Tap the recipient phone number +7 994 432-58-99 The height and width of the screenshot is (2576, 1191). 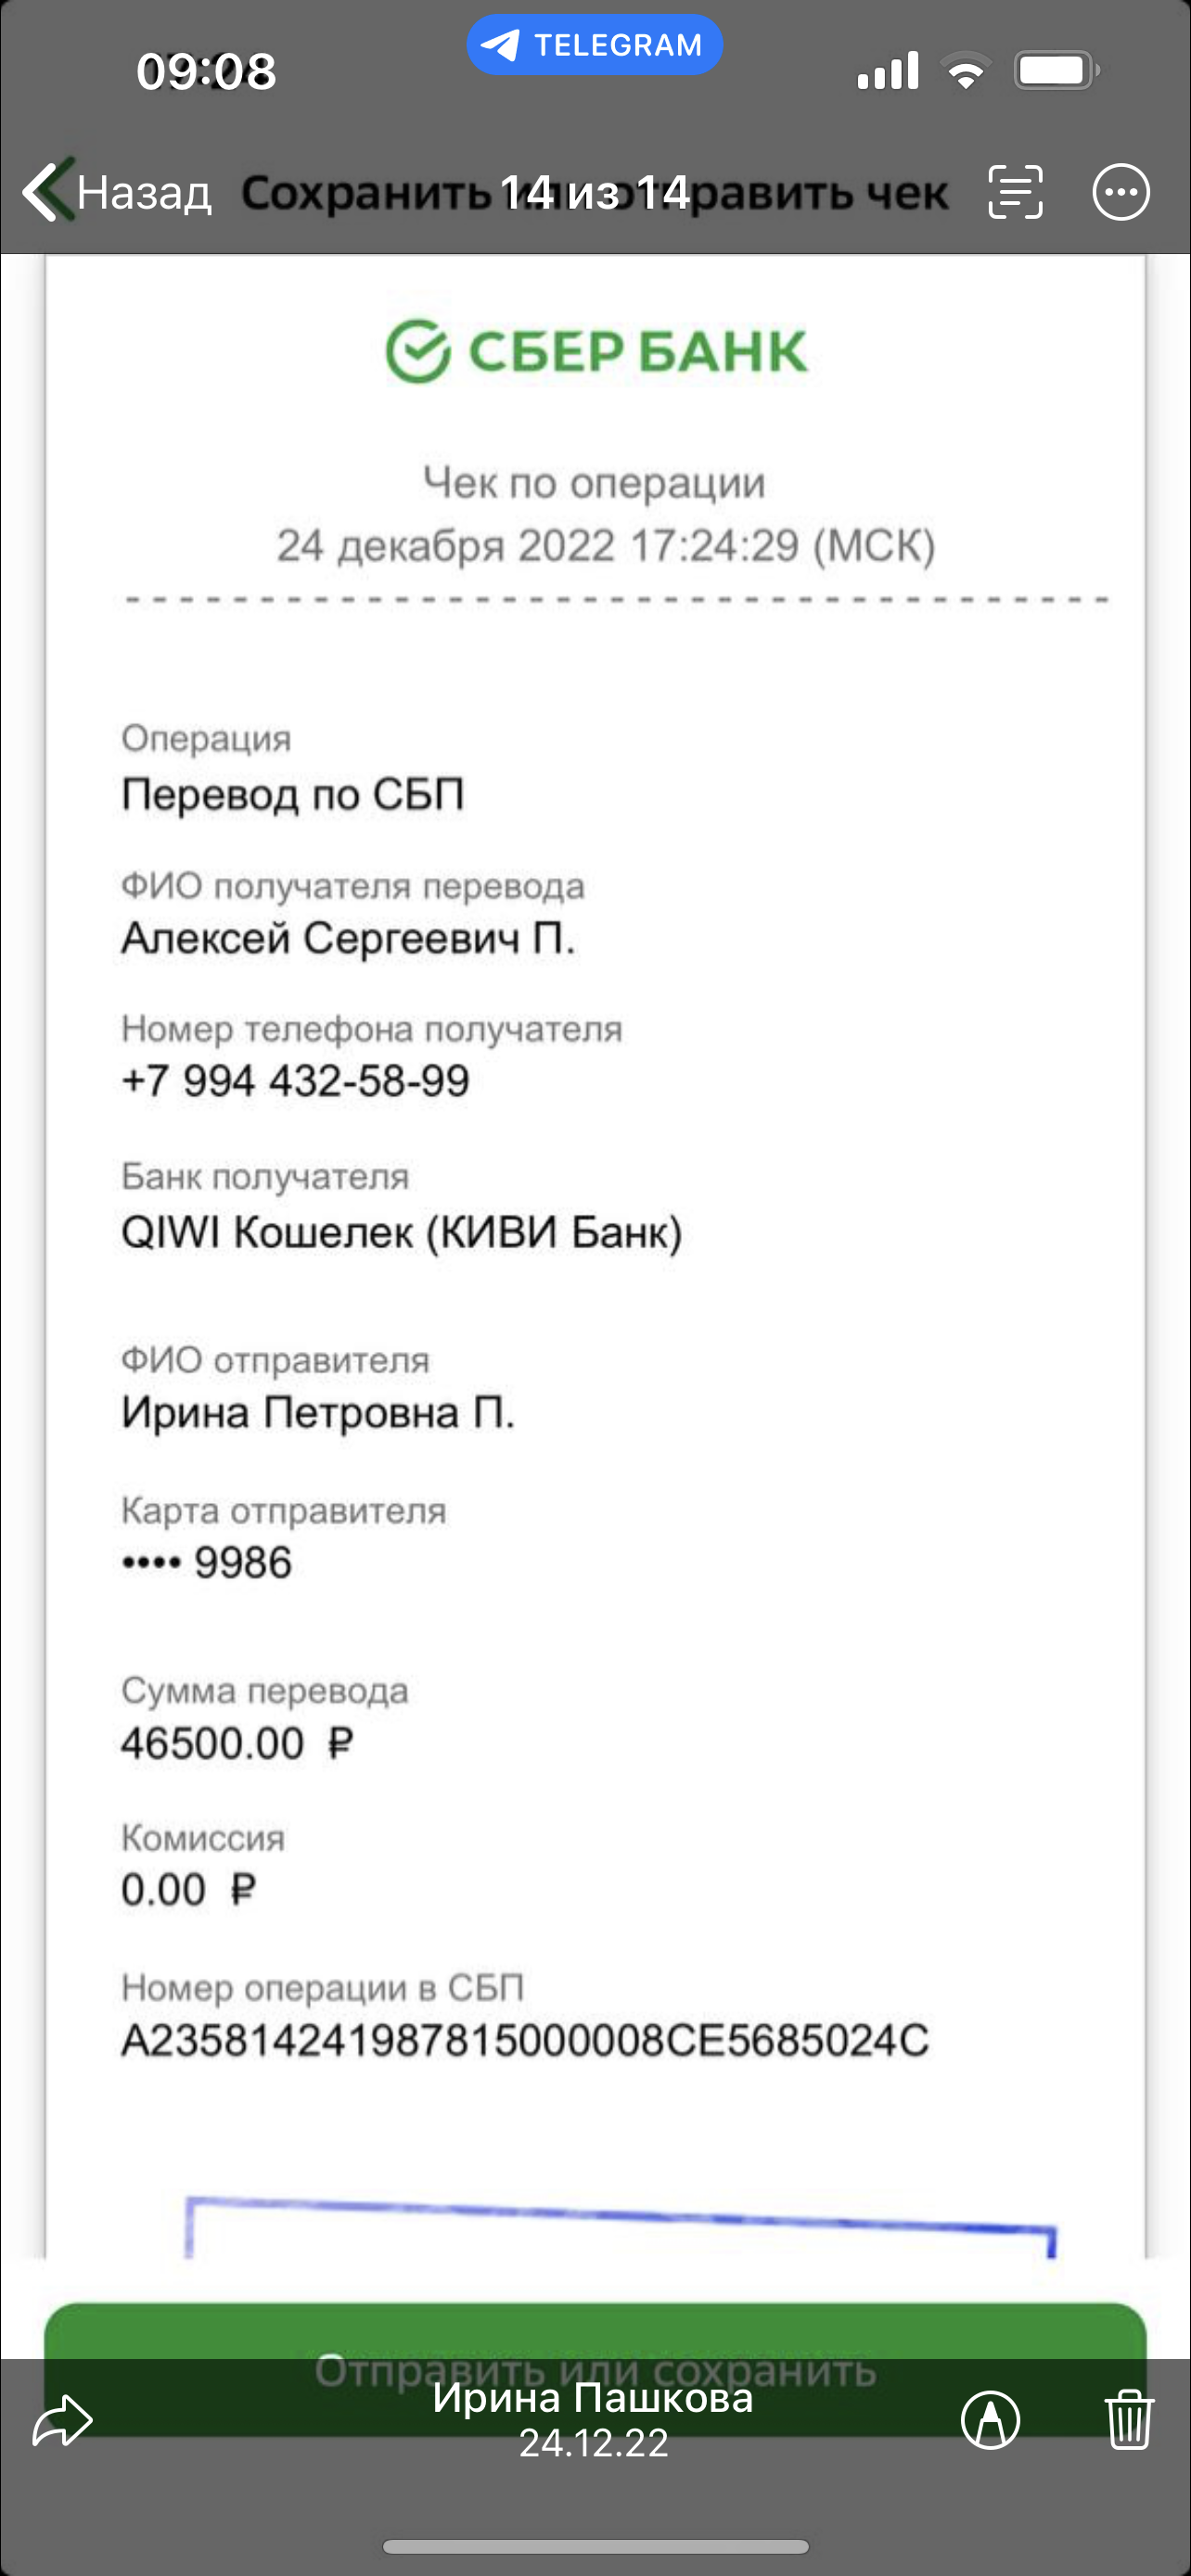click(x=295, y=1081)
